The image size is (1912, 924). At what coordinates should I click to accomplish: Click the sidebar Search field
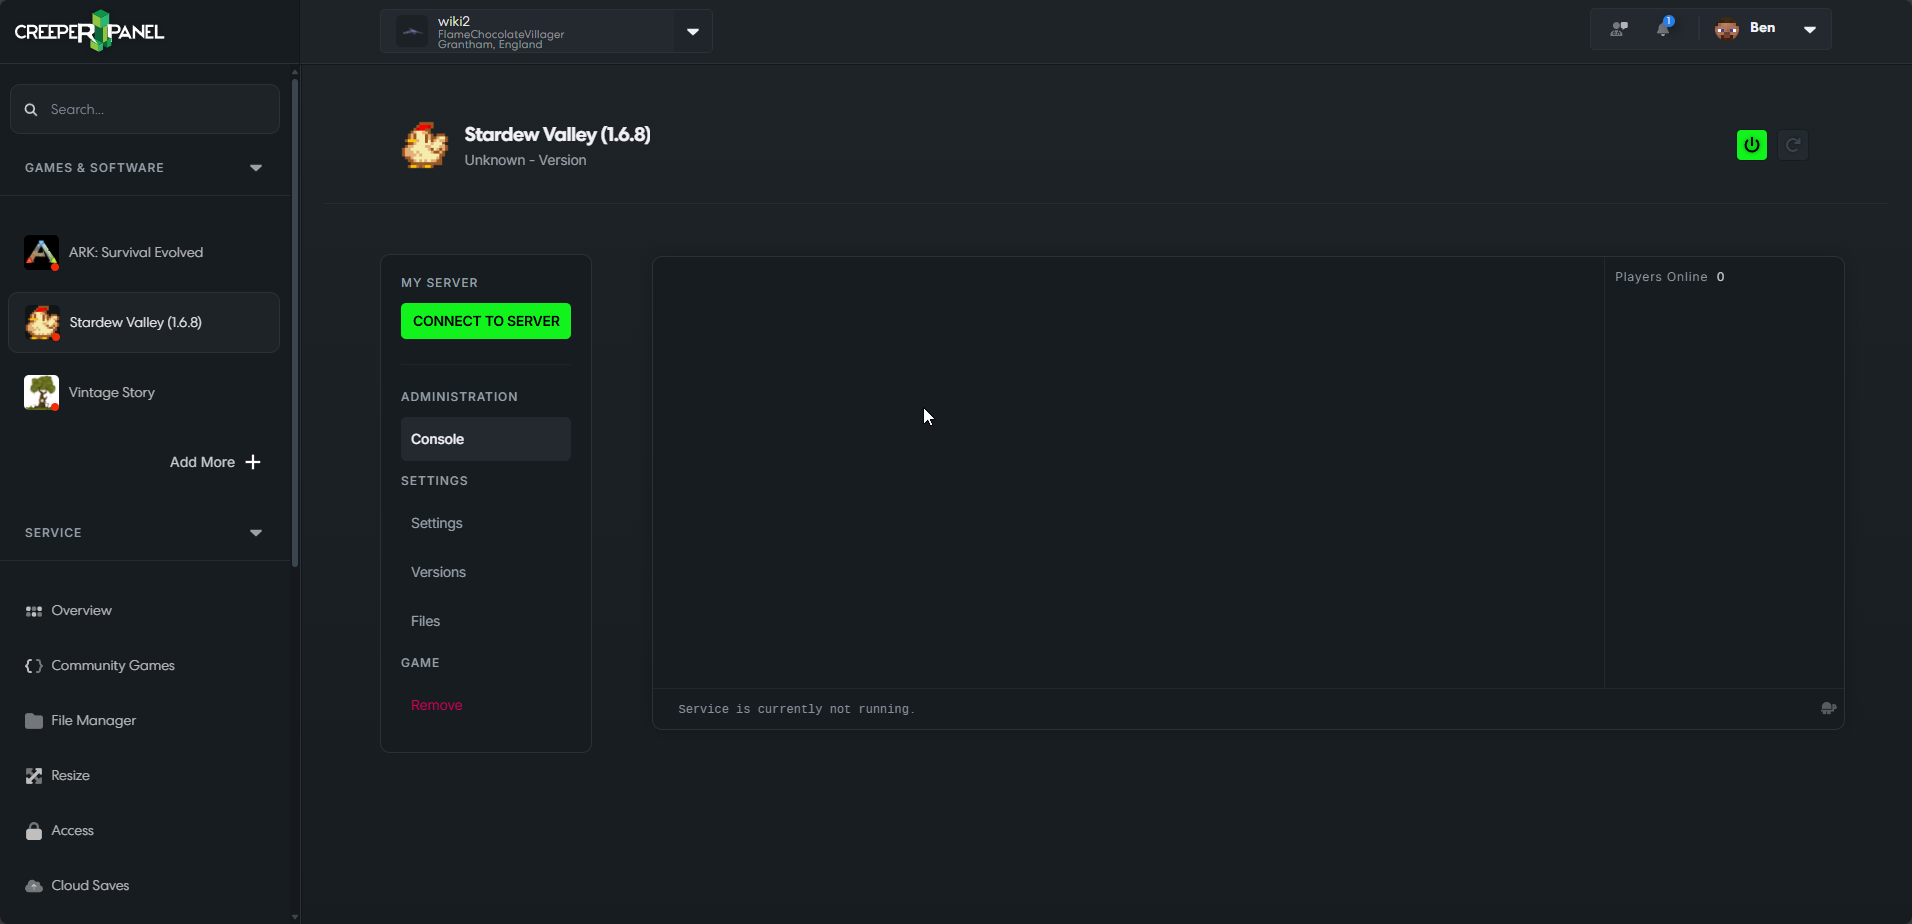[145, 109]
